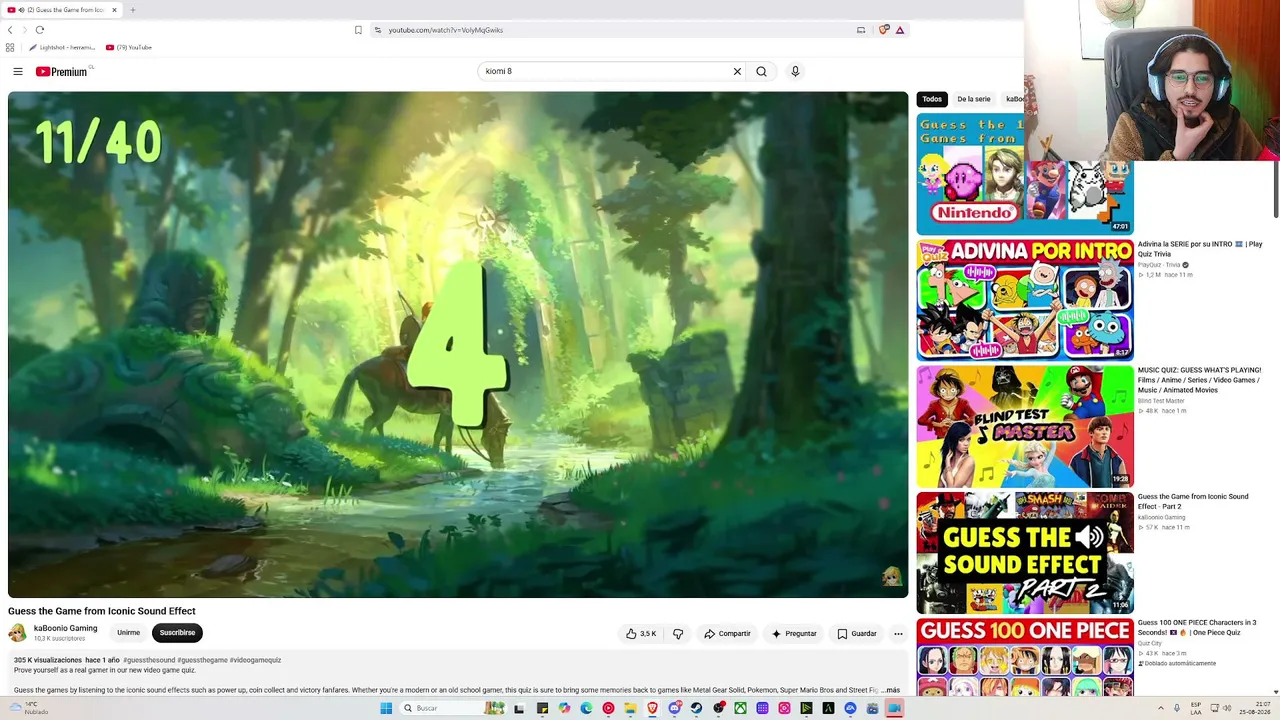Expand the description with ...más
The width and height of the screenshot is (1280, 720).
[x=890, y=690]
